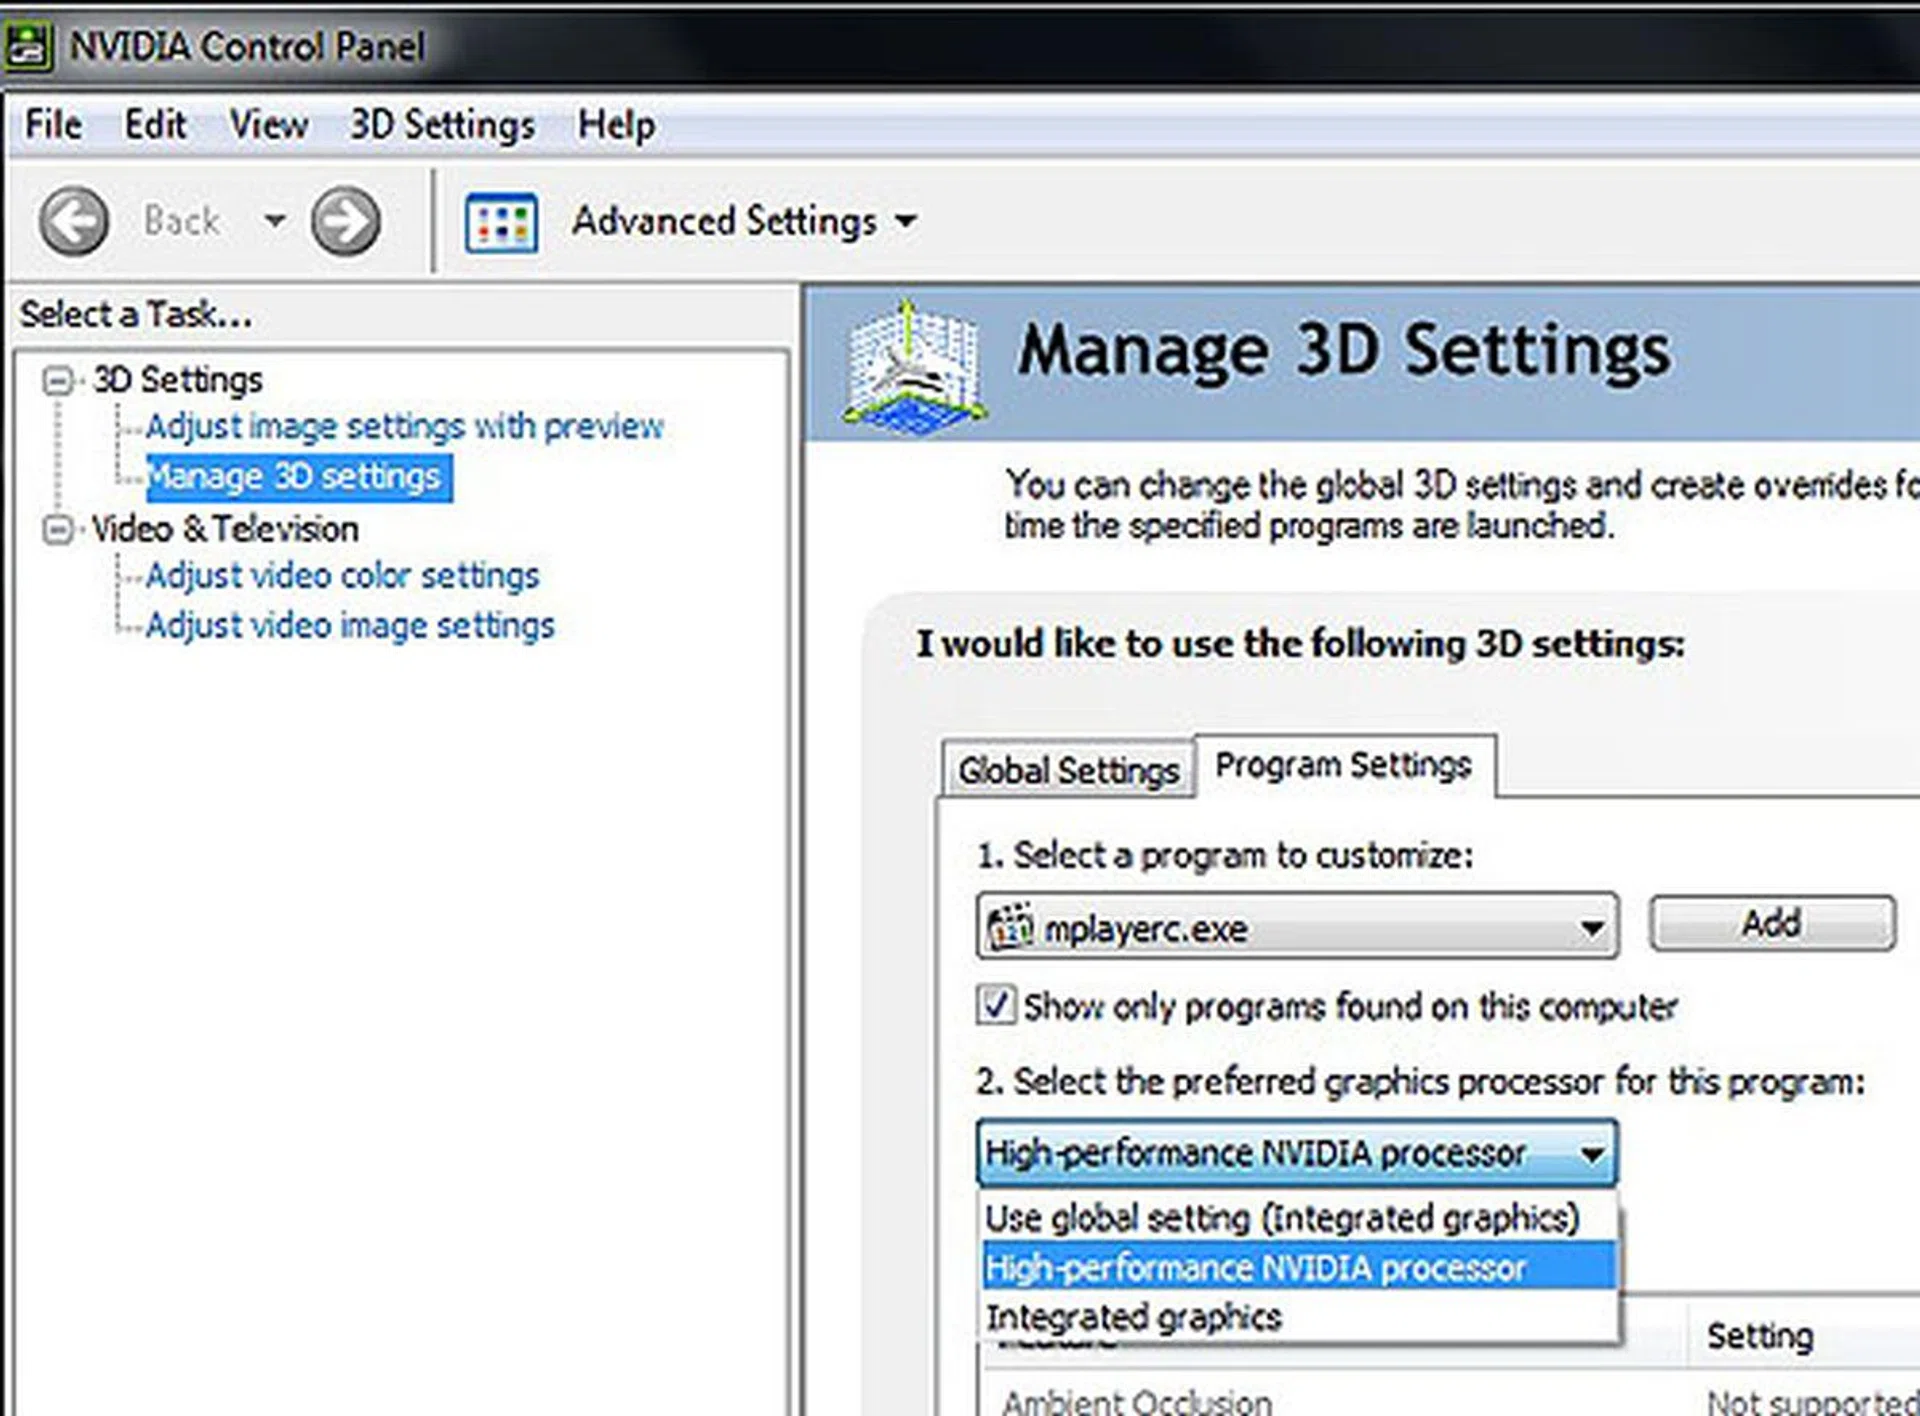Open the Back history dropdown arrow

(x=274, y=220)
